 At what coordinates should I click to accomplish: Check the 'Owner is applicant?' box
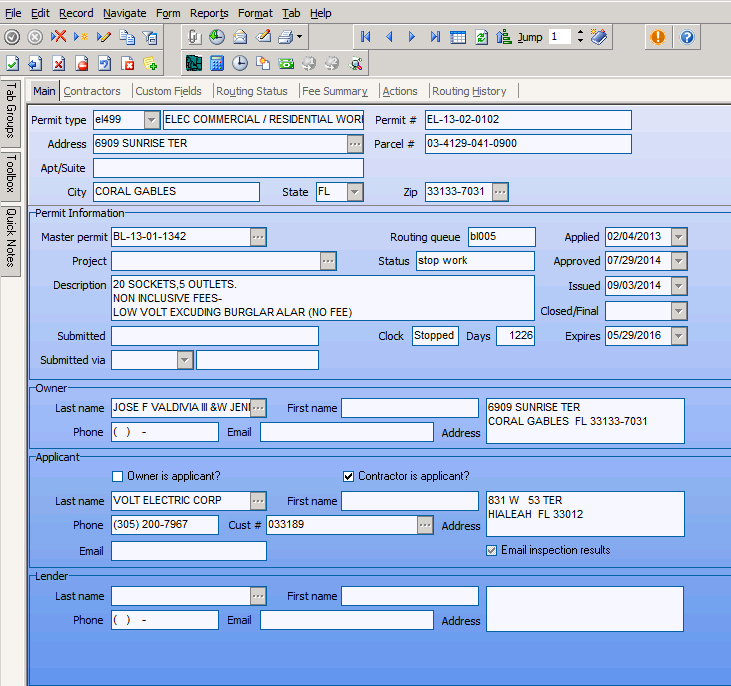(118, 476)
